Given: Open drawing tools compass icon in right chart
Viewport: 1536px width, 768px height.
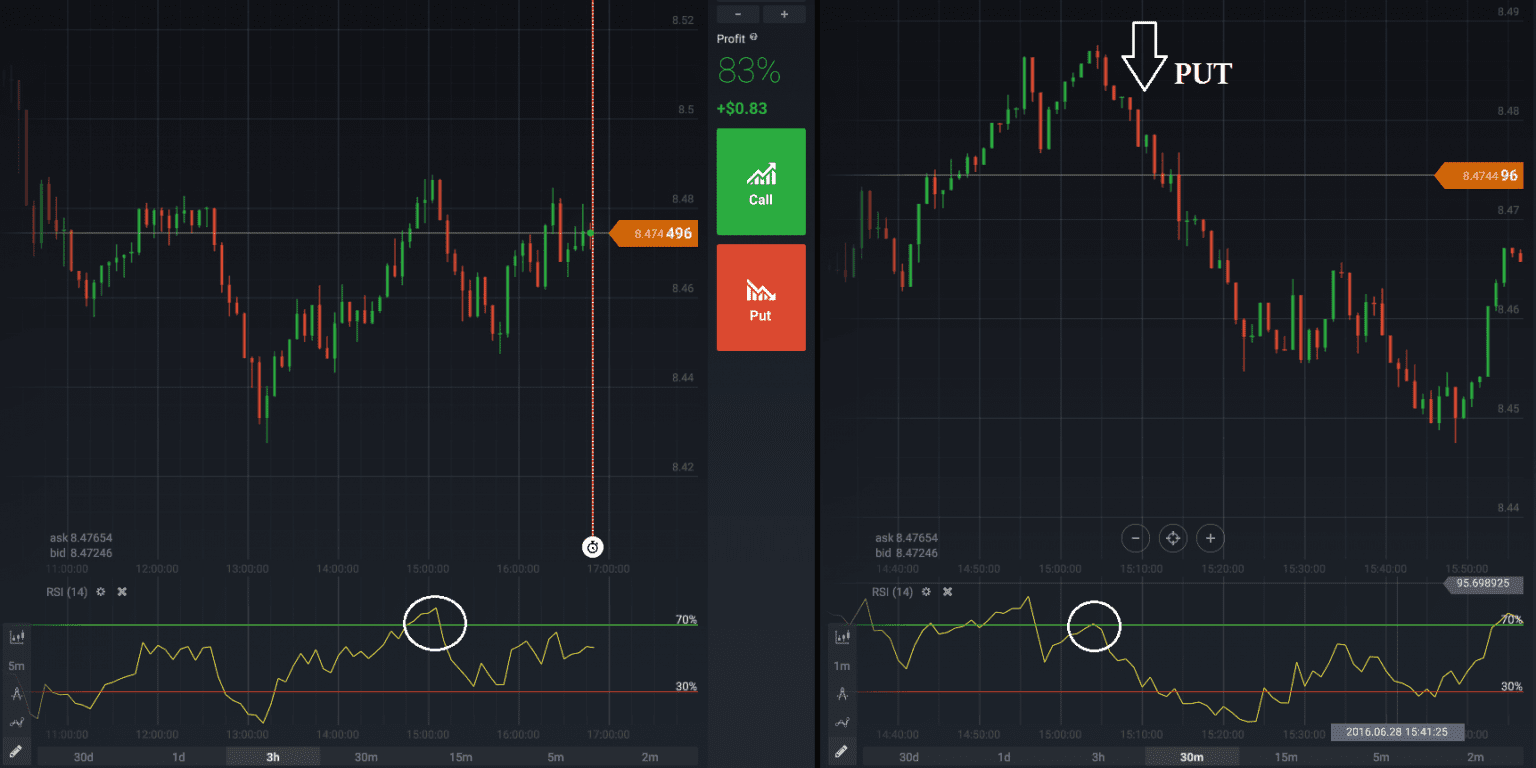Looking at the screenshot, I should click(842, 693).
